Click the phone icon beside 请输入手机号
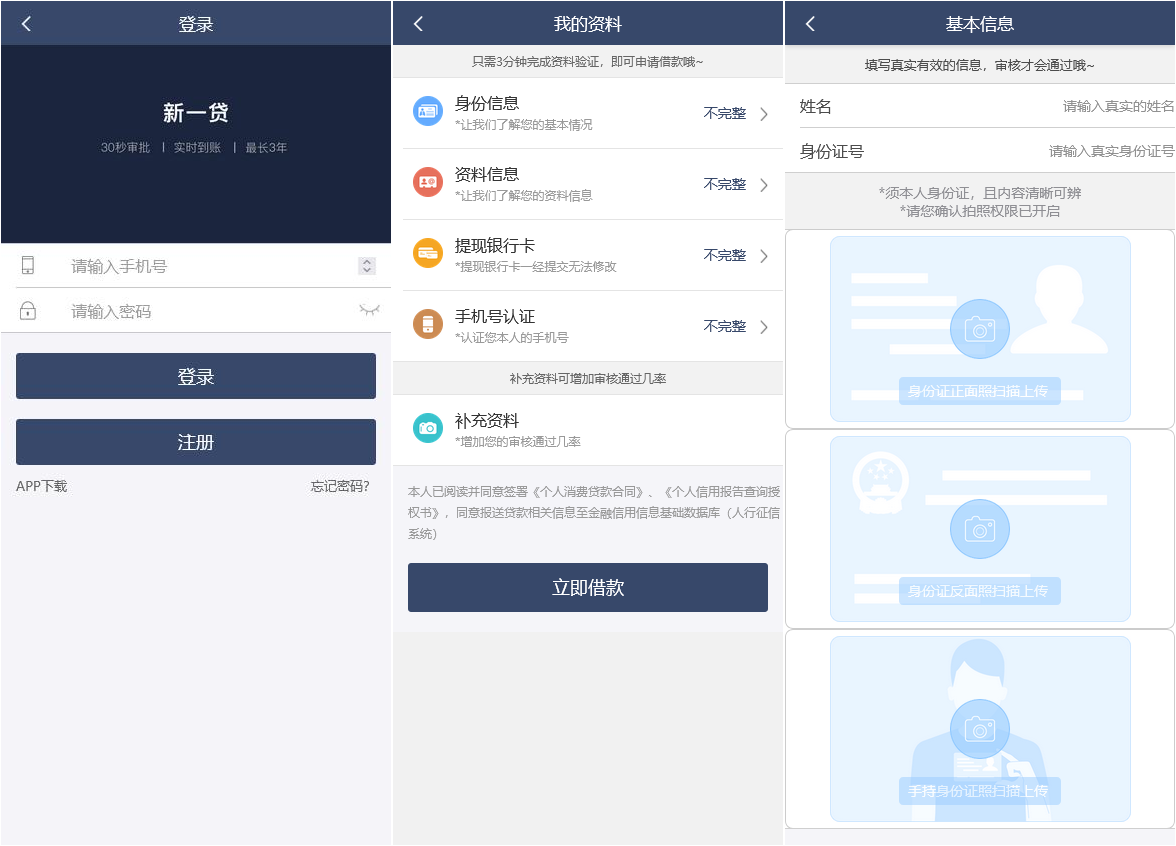1176x846 pixels. (x=28, y=266)
